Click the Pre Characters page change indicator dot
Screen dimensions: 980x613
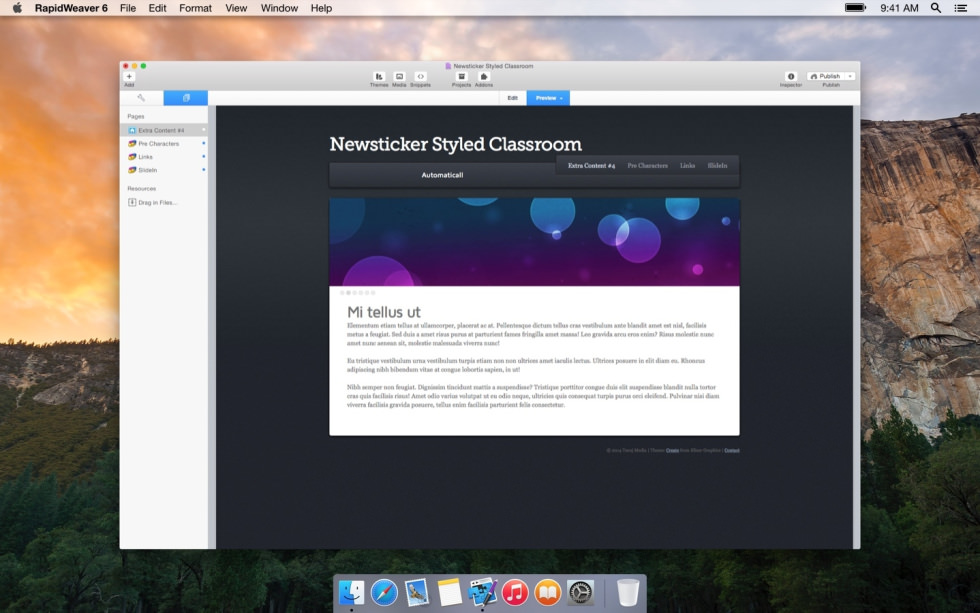pyautogui.click(x=204, y=143)
